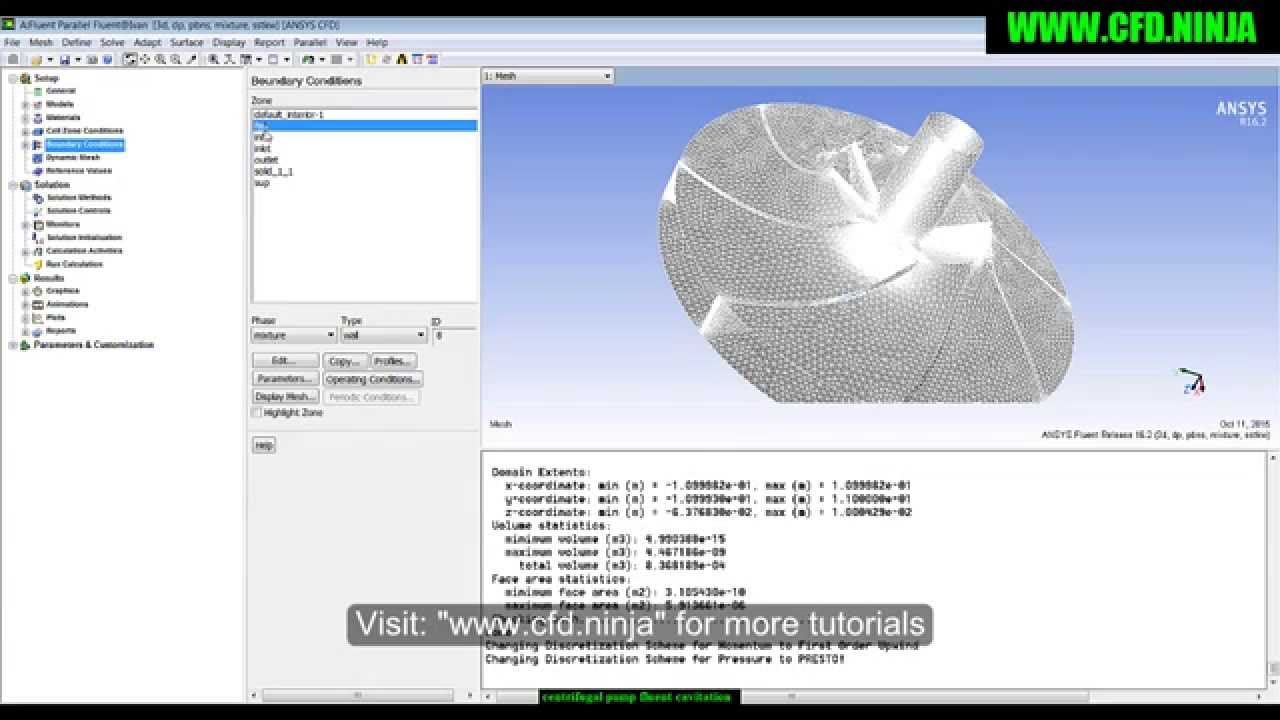The width and height of the screenshot is (1280, 720).
Task: Expand the Parameters & Customization node
Action: 13,345
